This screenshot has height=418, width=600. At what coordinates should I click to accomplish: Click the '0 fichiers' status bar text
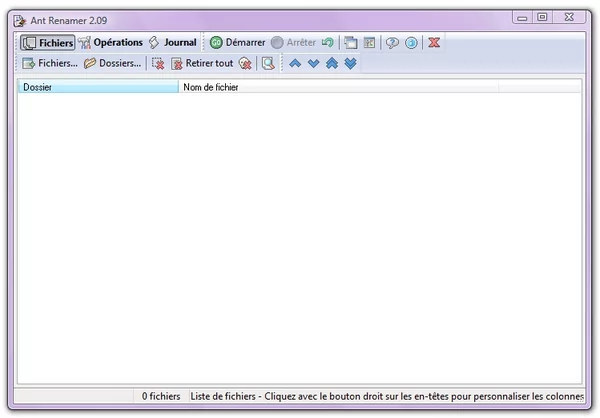(161, 396)
